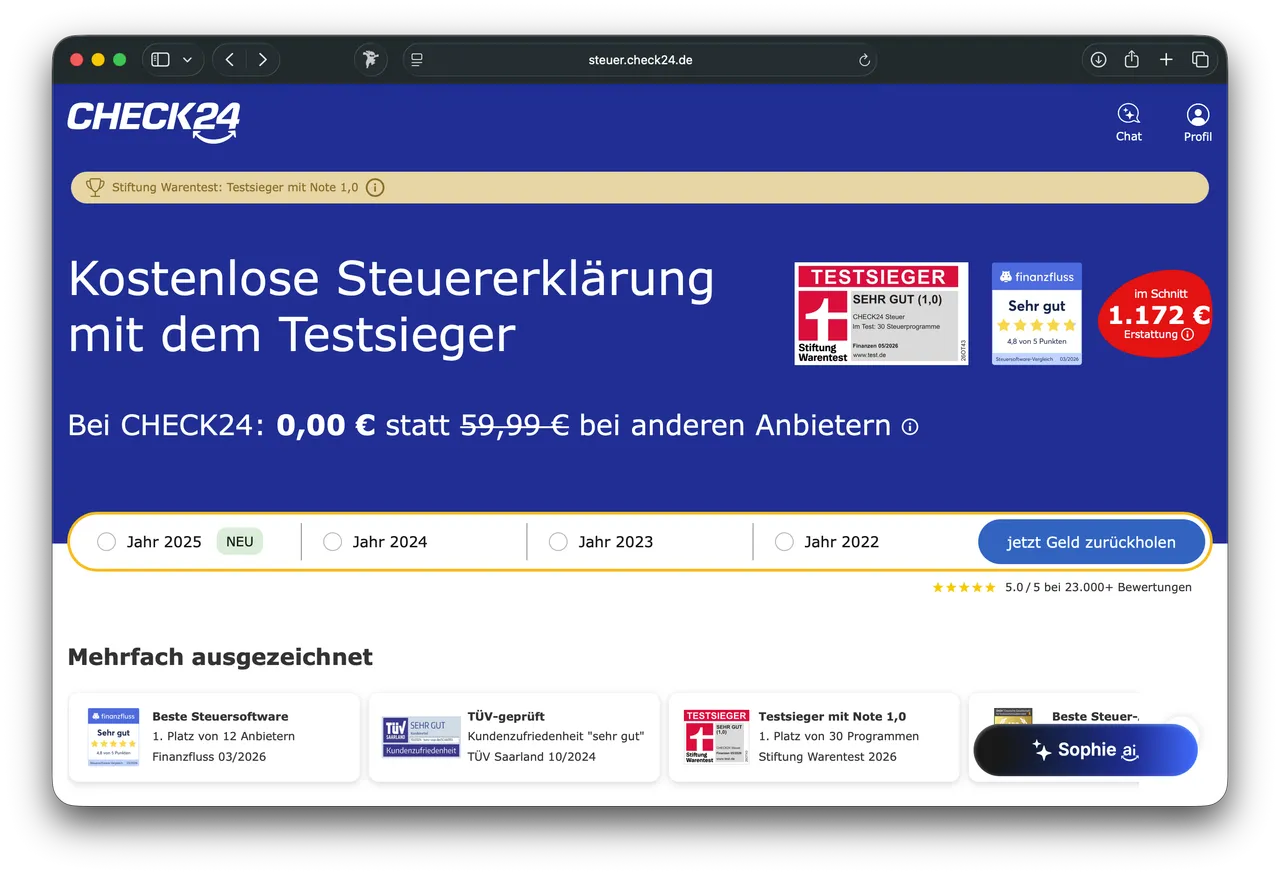Open Safari sidebar toggle icon

(x=160, y=60)
